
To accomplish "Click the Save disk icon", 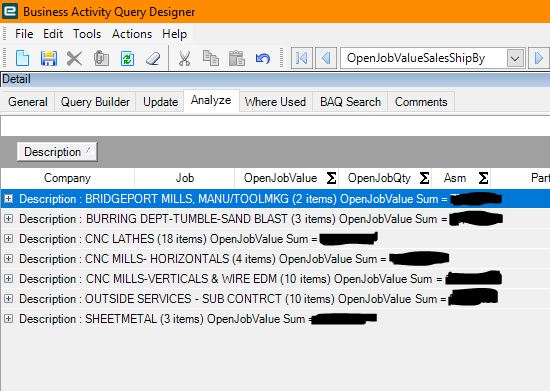I will [x=49, y=58].
